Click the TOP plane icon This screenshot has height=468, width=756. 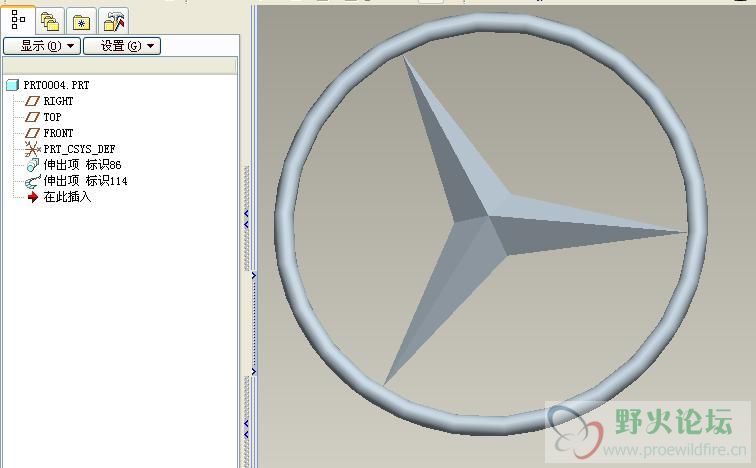[32, 117]
